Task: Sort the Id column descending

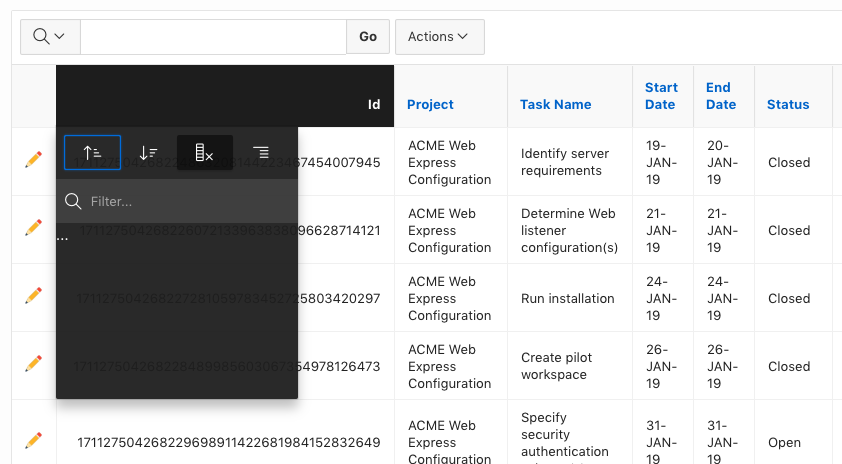Action: [148, 153]
